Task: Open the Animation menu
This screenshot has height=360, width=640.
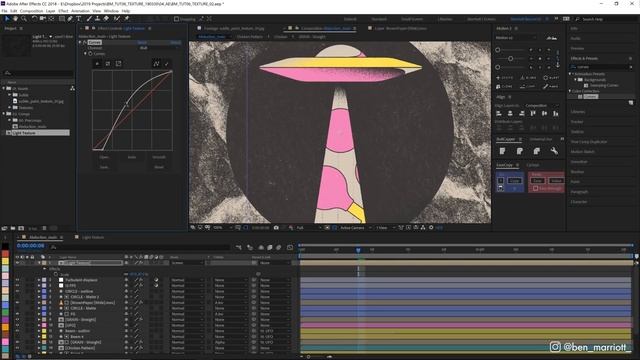Action: tap(80, 11)
